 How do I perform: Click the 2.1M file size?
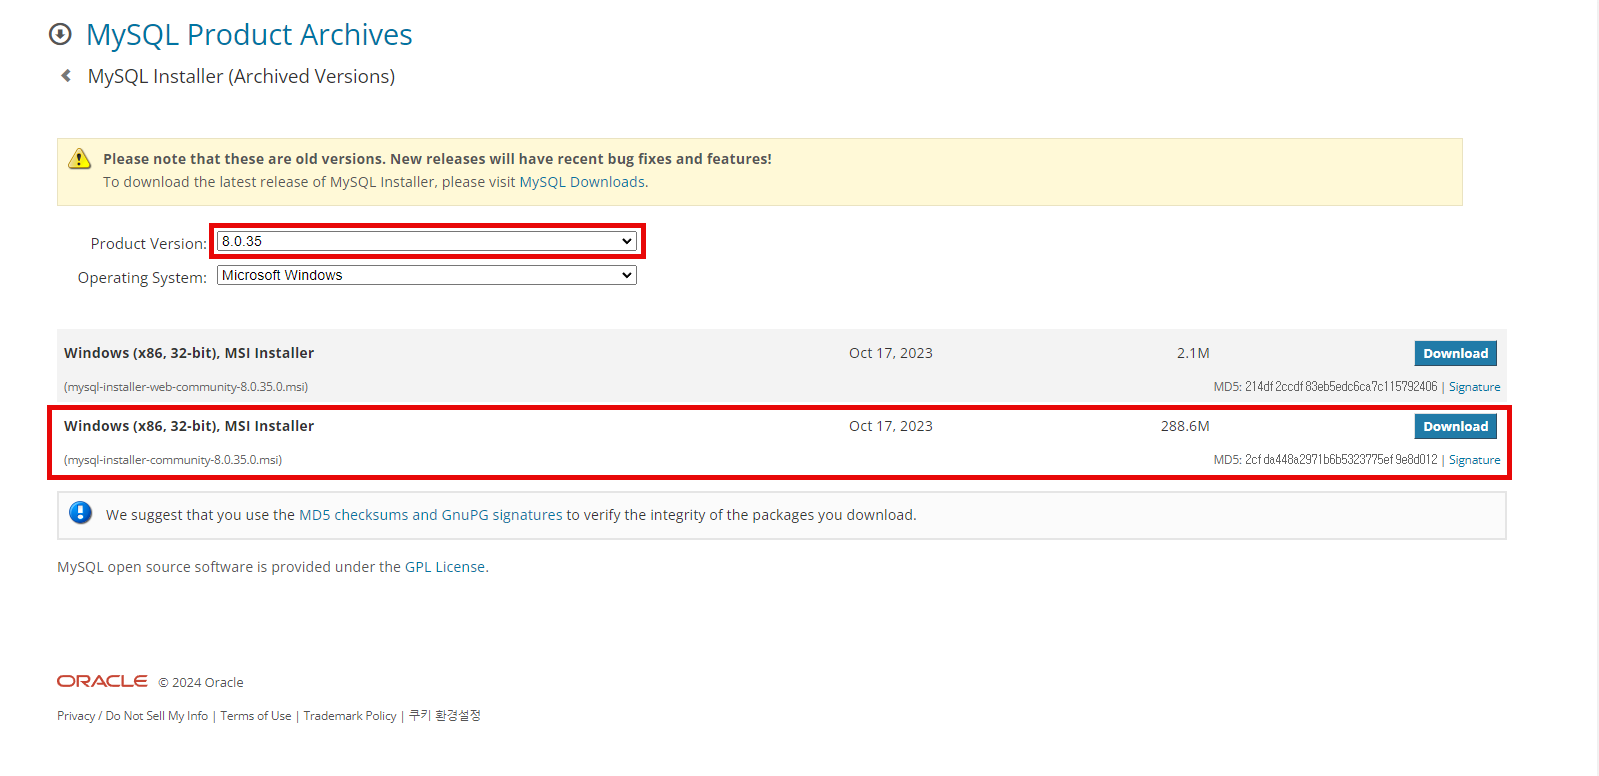coord(1193,353)
